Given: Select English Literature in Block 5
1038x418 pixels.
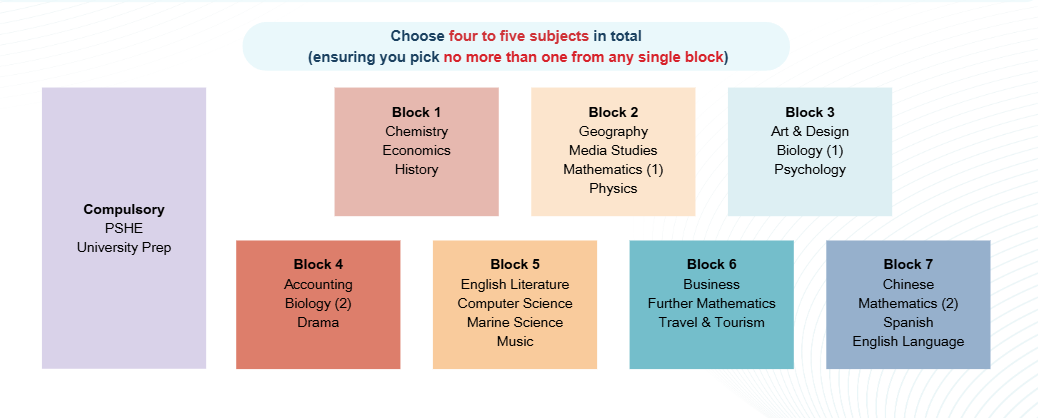Looking at the screenshot, I should pyautogui.click(x=515, y=284).
